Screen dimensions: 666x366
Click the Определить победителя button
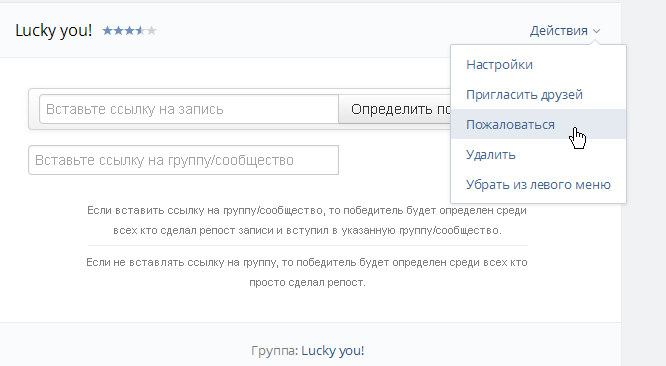pos(395,109)
